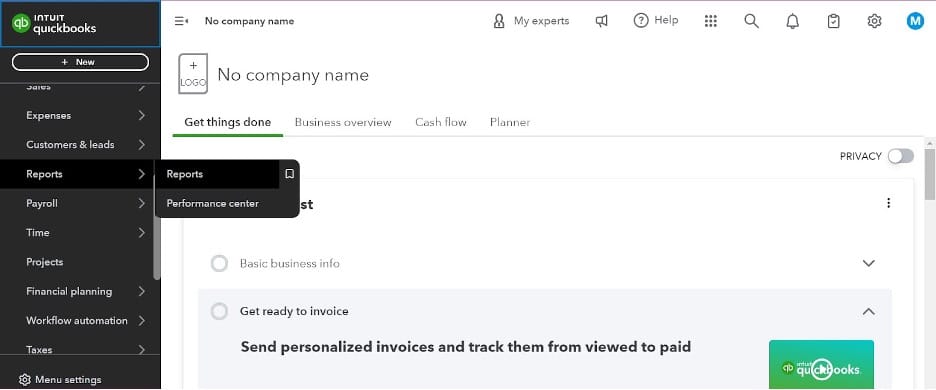The width and height of the screenshot is (936, 390).
Task: Open the Help menu
Action: 655,21
